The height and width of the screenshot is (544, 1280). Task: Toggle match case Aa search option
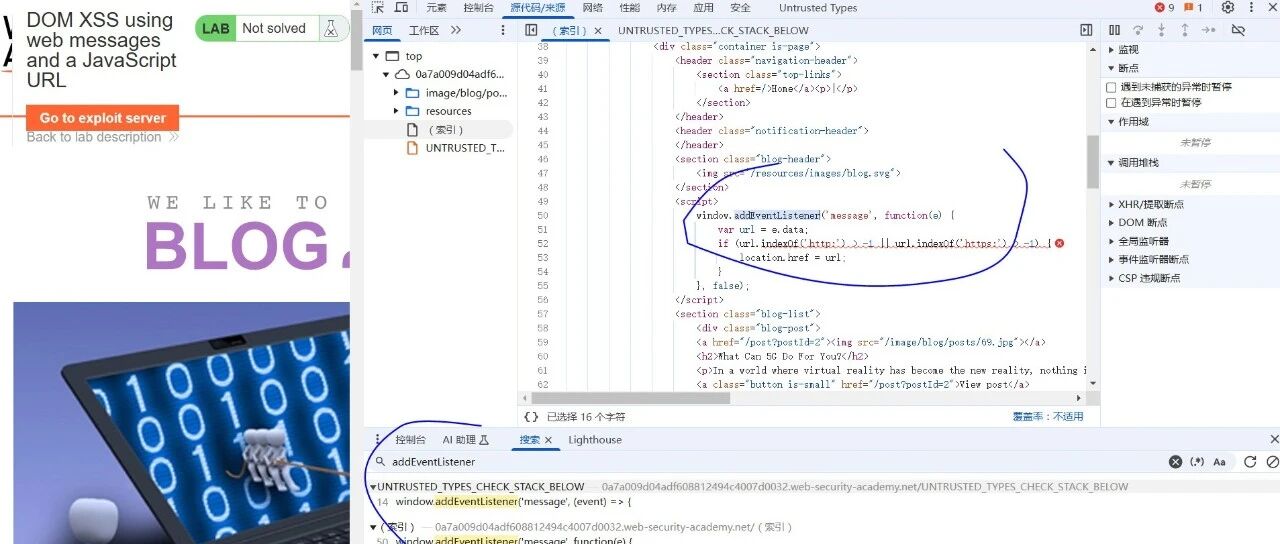click(1220, 462)
